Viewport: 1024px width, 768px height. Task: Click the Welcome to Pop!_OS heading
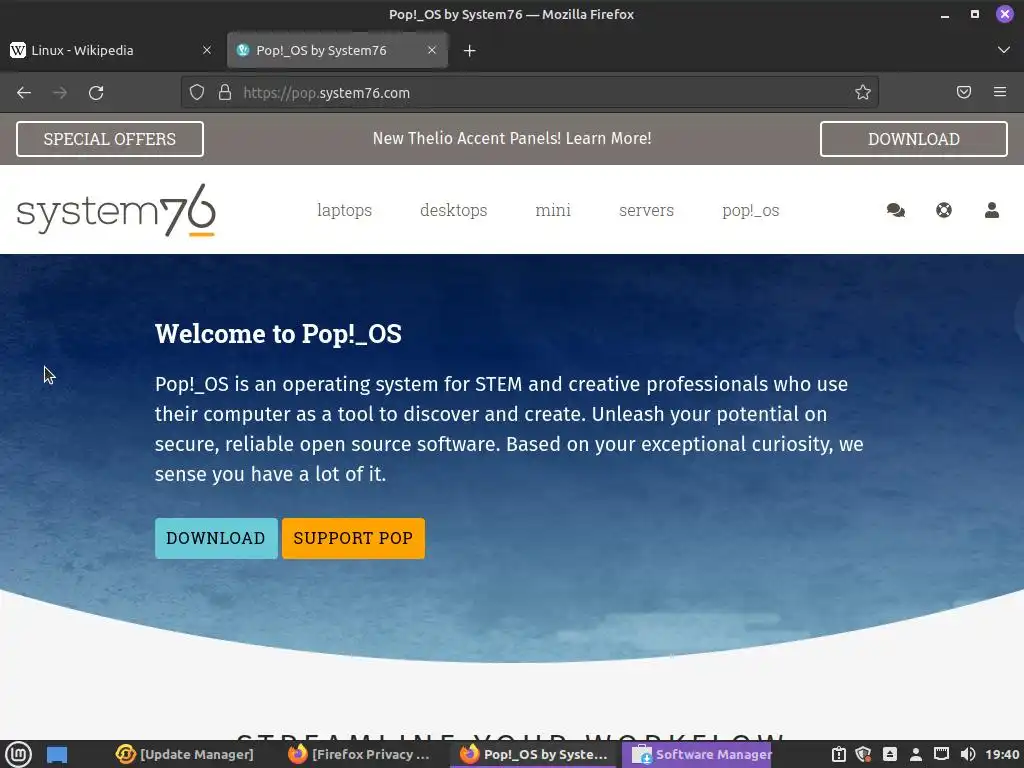[x=278, y=334]
